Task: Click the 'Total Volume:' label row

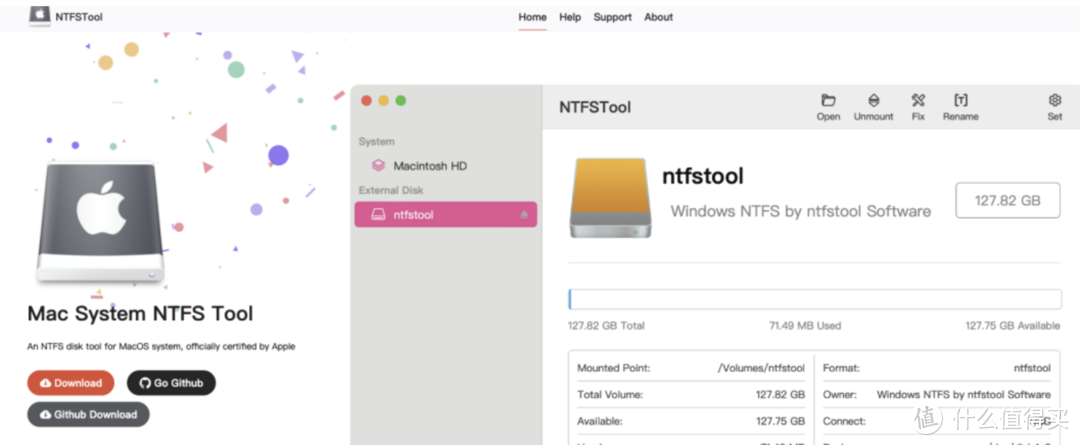Action: coord(691,395)
